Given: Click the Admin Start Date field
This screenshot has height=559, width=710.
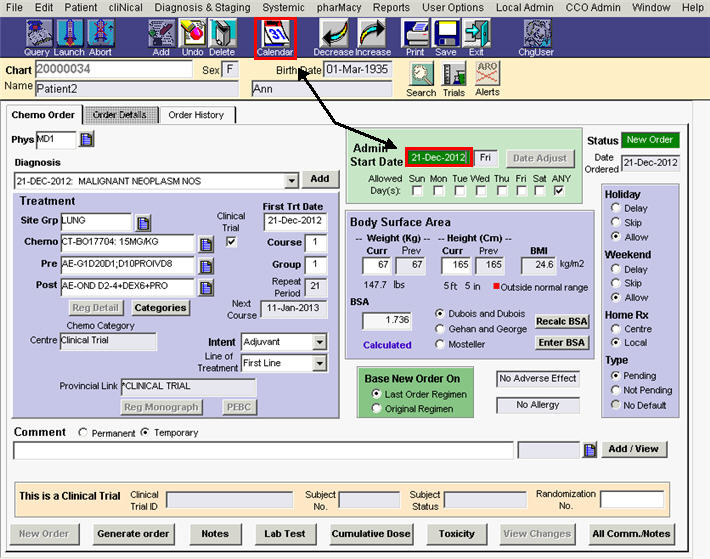Looking at the screenshot, I should coord(438,158).
